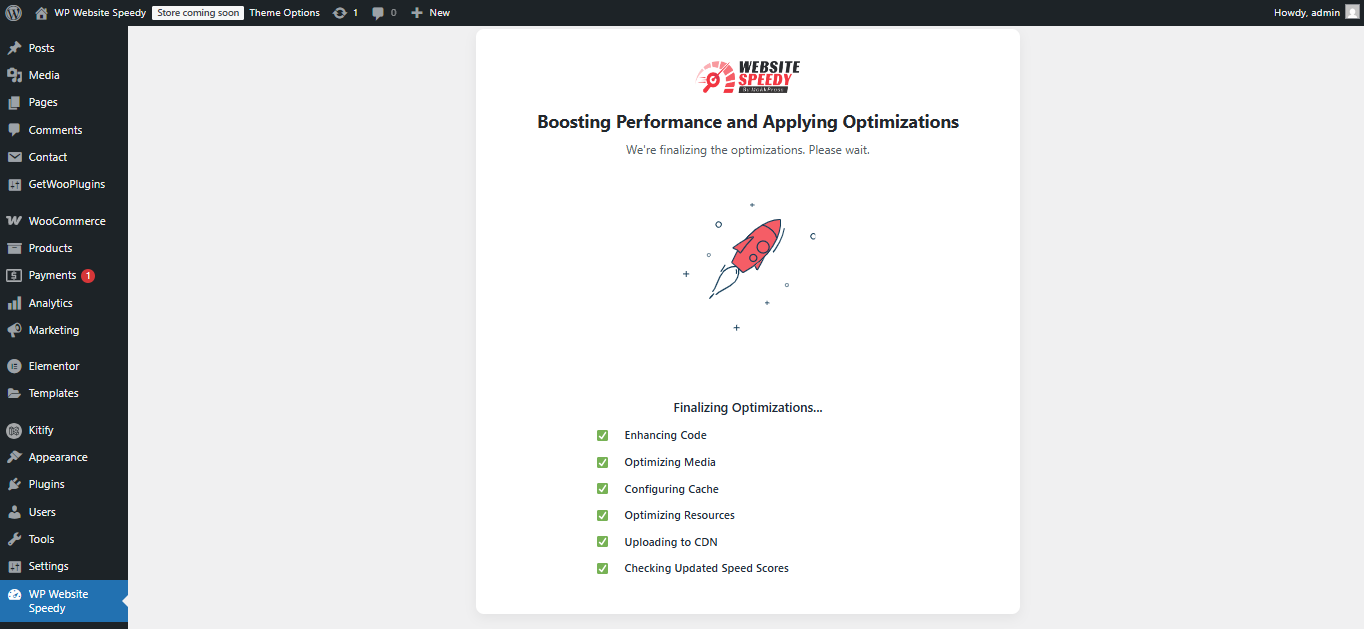Click the Website Speedy logo
1364x629 pixels.
click(748, 77)
